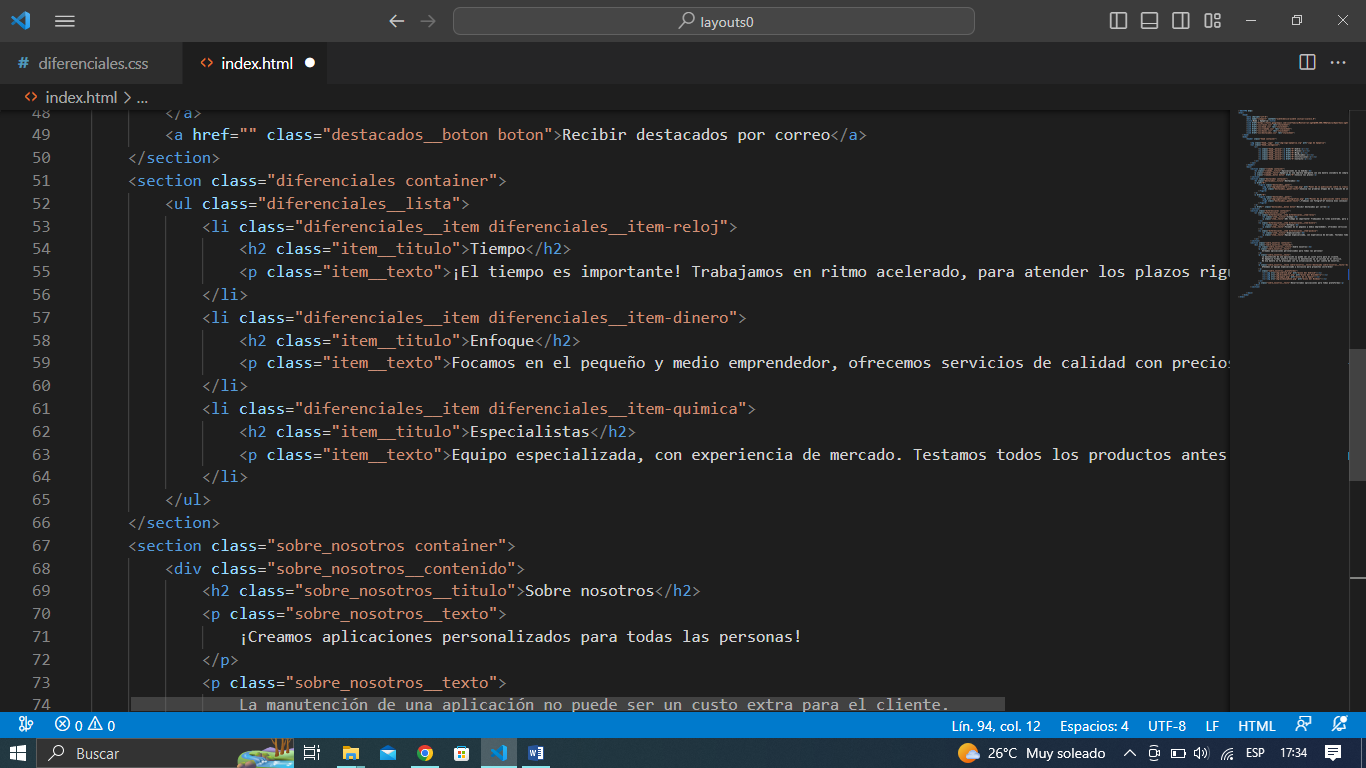Click '¡Creamos aplicaciones personalizados' text line
Image resolution: width=1366 pixels, height=768 pixels.
click(x=520, y=636)
